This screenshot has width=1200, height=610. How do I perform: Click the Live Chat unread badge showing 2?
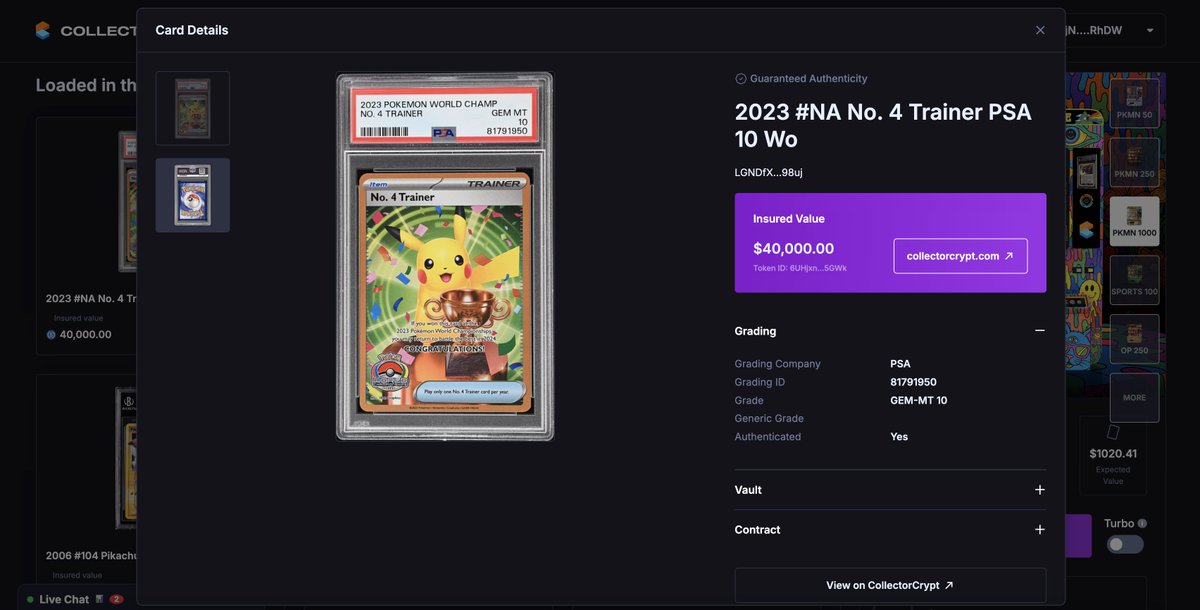click(116, 599)
